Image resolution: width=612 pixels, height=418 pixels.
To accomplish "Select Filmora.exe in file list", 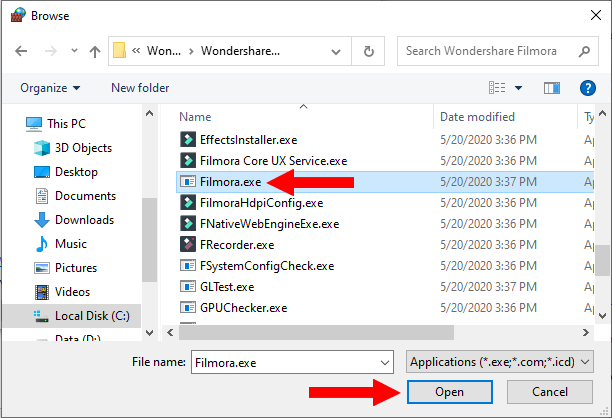I will 385,182.
